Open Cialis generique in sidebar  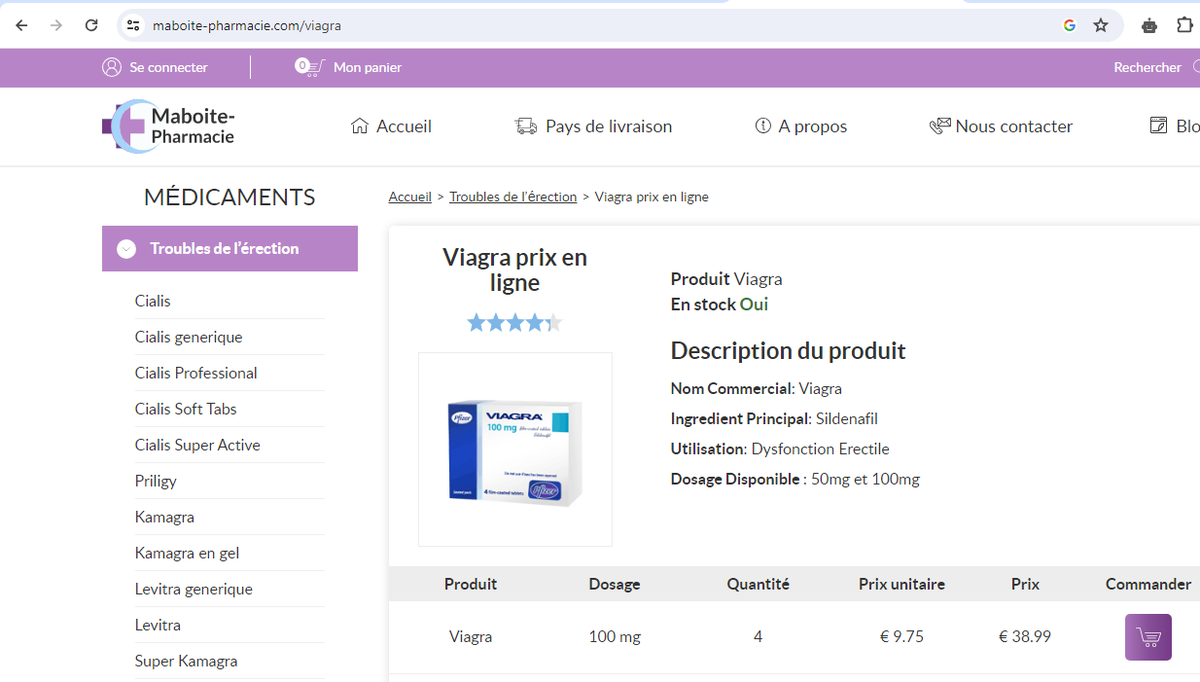[189, 337]
